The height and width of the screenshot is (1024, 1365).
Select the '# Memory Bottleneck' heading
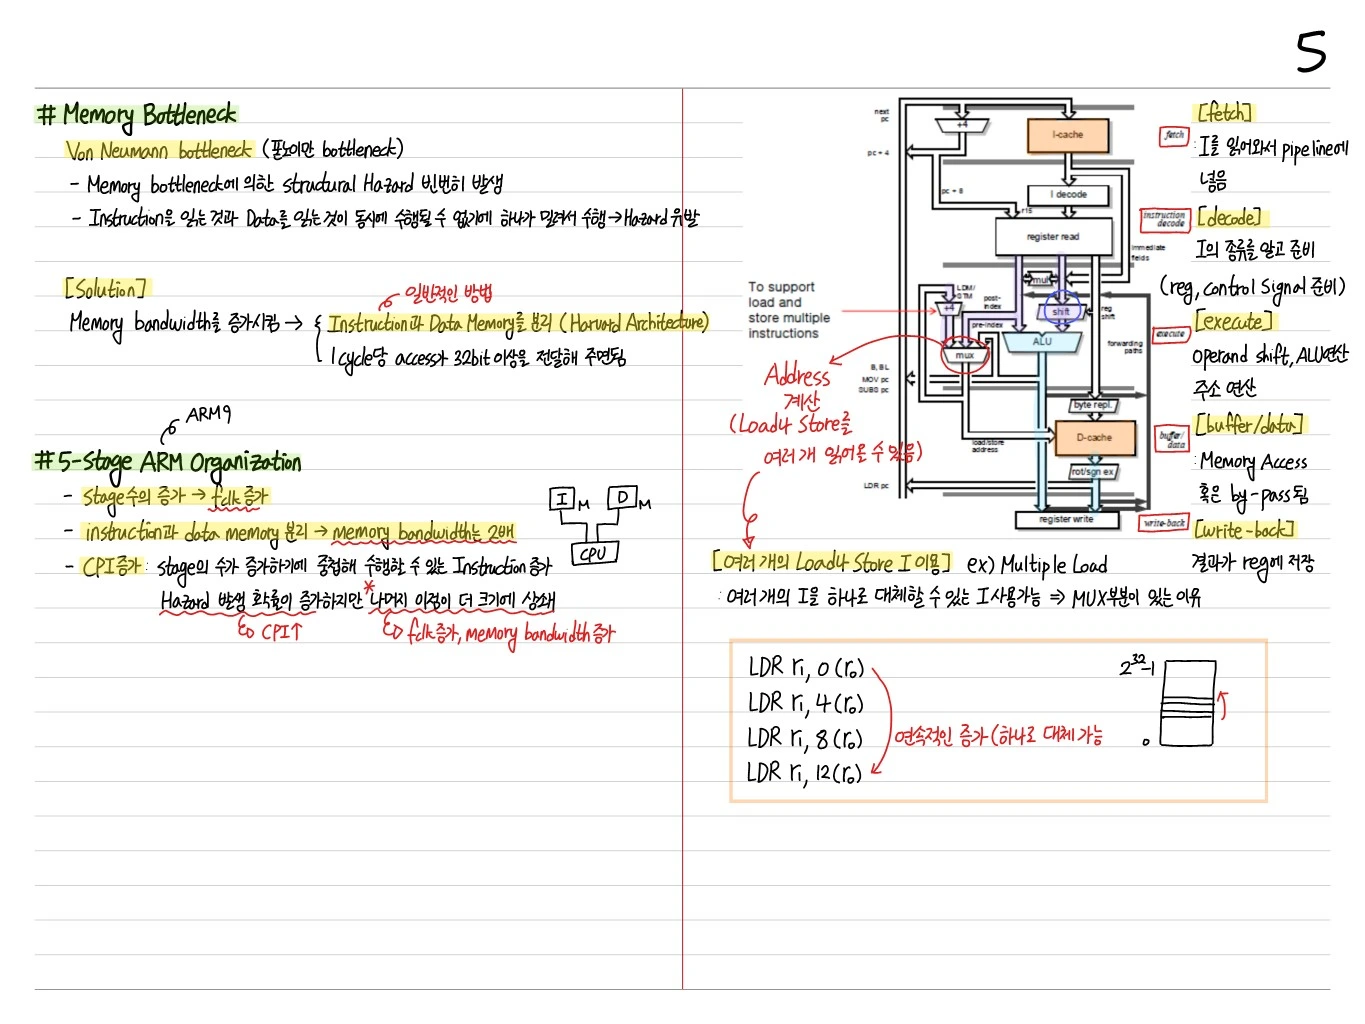137,115
